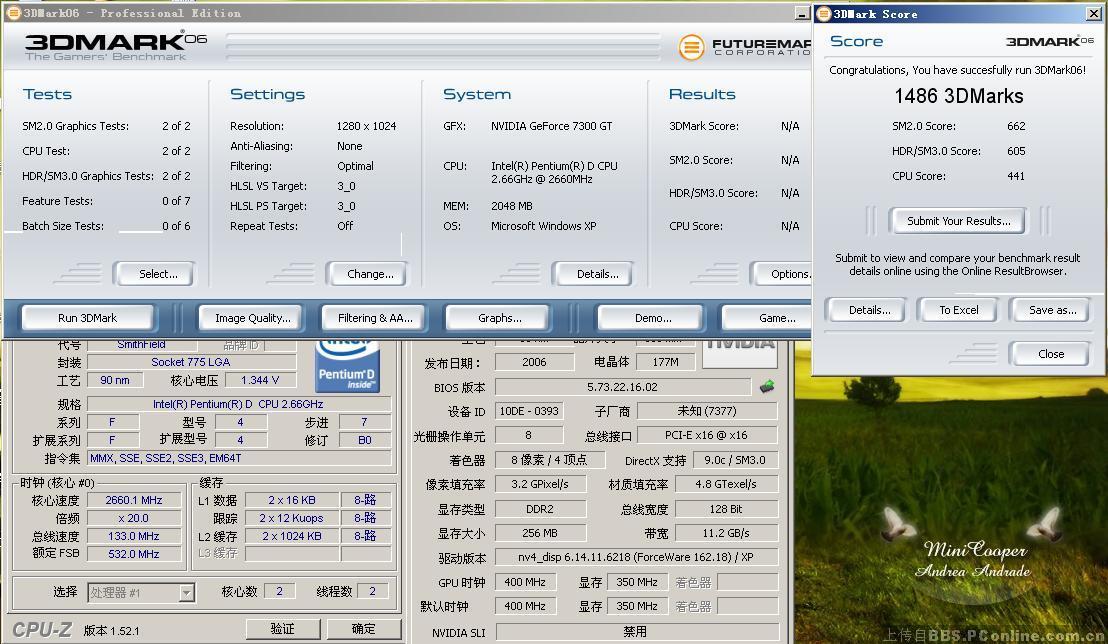Click the 3DMark06 main window title icon
This screenshot has height=644, width=1108.
pyautogui.click(x=13, y=14)
